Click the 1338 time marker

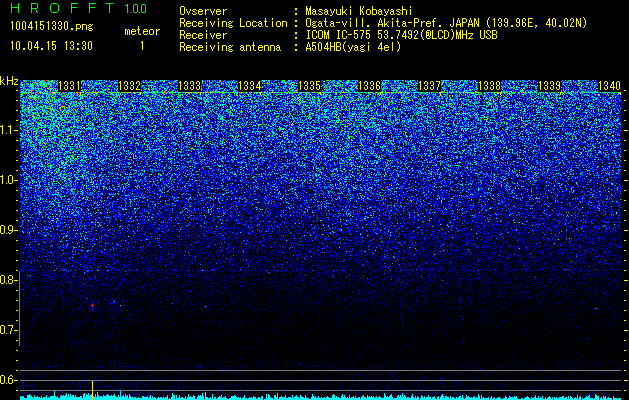tap(489, 86)
